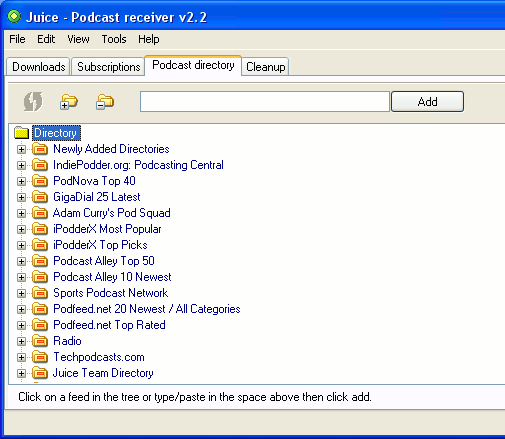Expand the PodNova Top 40 node
This screenshot has width=505, height=439.
click(x=21, y=181)
